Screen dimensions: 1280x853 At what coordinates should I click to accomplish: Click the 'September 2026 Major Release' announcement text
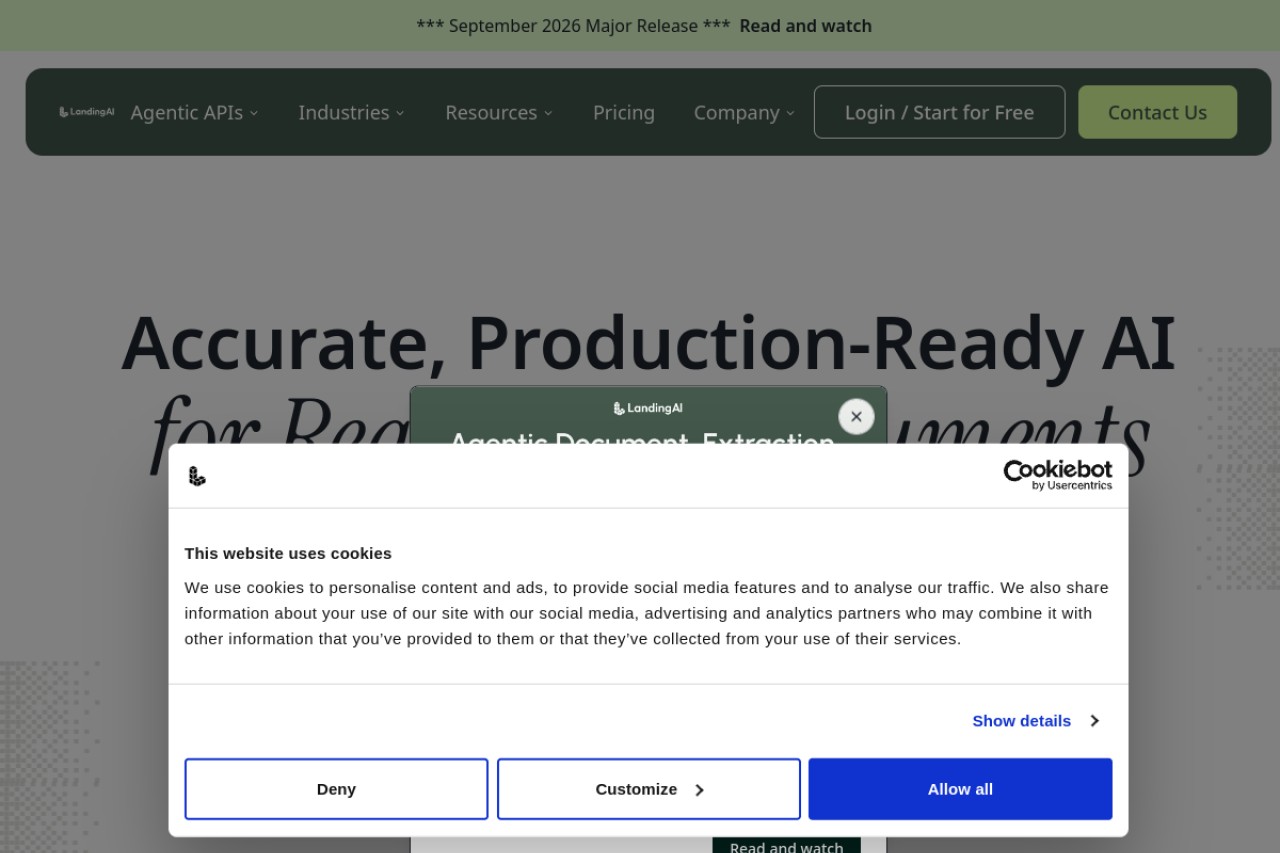click(x=573, y=26)
